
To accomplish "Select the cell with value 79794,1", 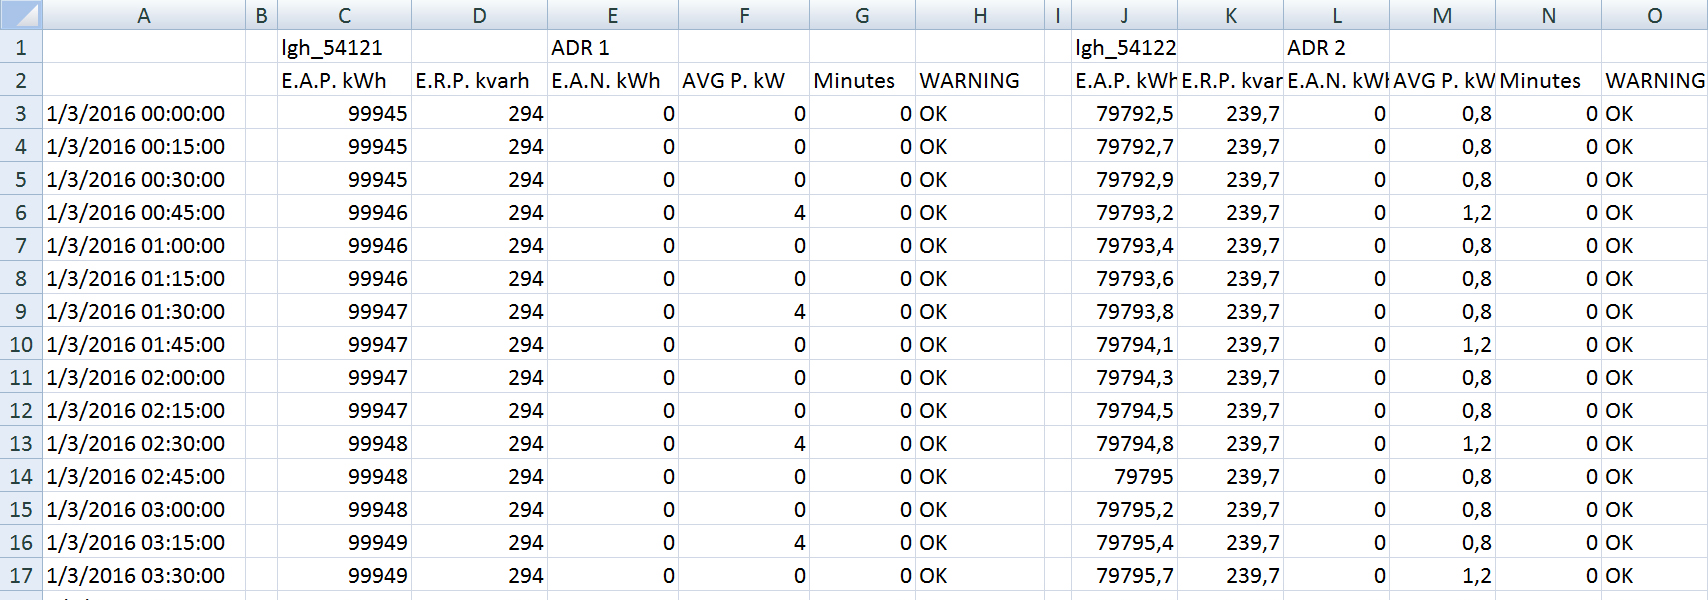I will coord(1124,344).
